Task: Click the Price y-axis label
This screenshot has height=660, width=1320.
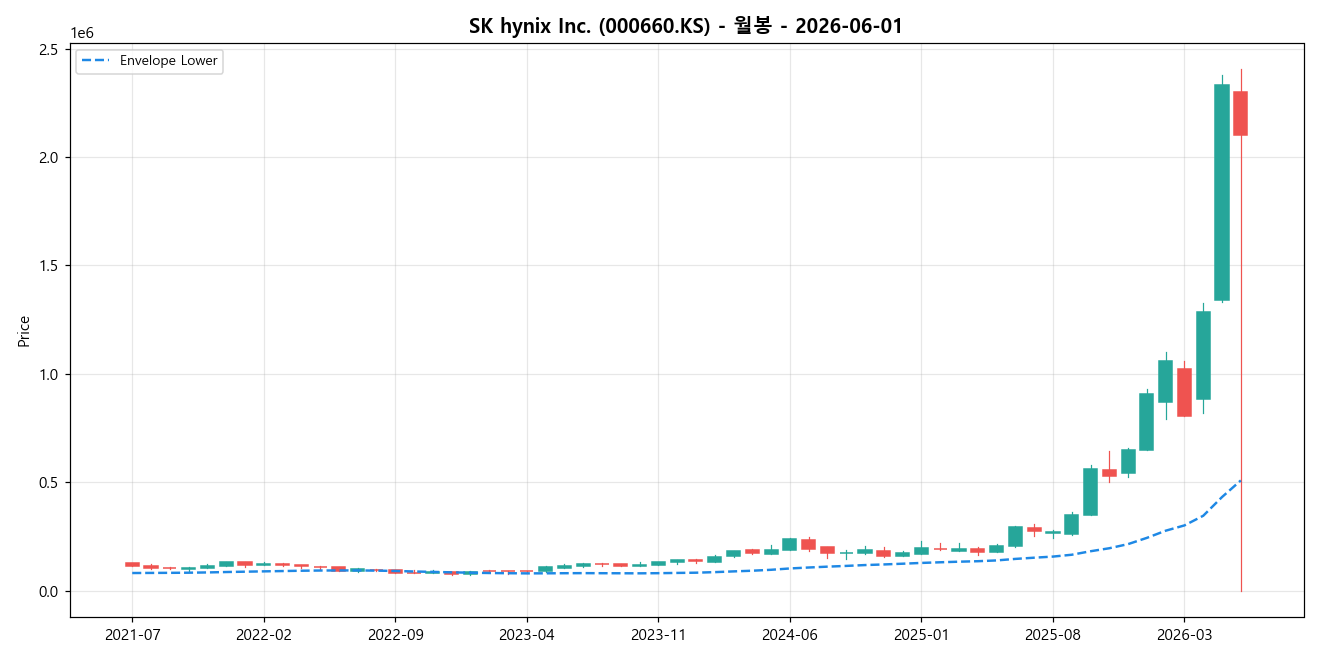Action: pyautogui.click(x=24, y=331)
